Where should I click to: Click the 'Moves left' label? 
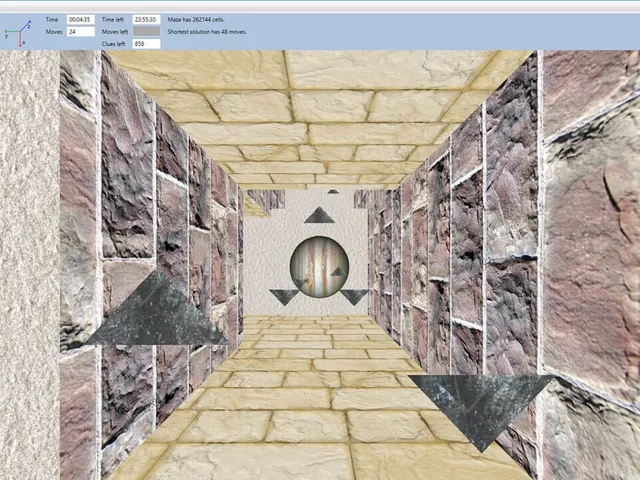(x=115, y=32)
